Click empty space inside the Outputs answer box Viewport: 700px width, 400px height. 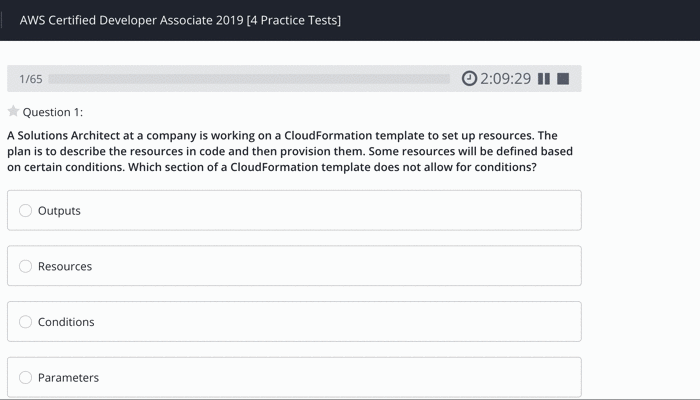point(350,211)
